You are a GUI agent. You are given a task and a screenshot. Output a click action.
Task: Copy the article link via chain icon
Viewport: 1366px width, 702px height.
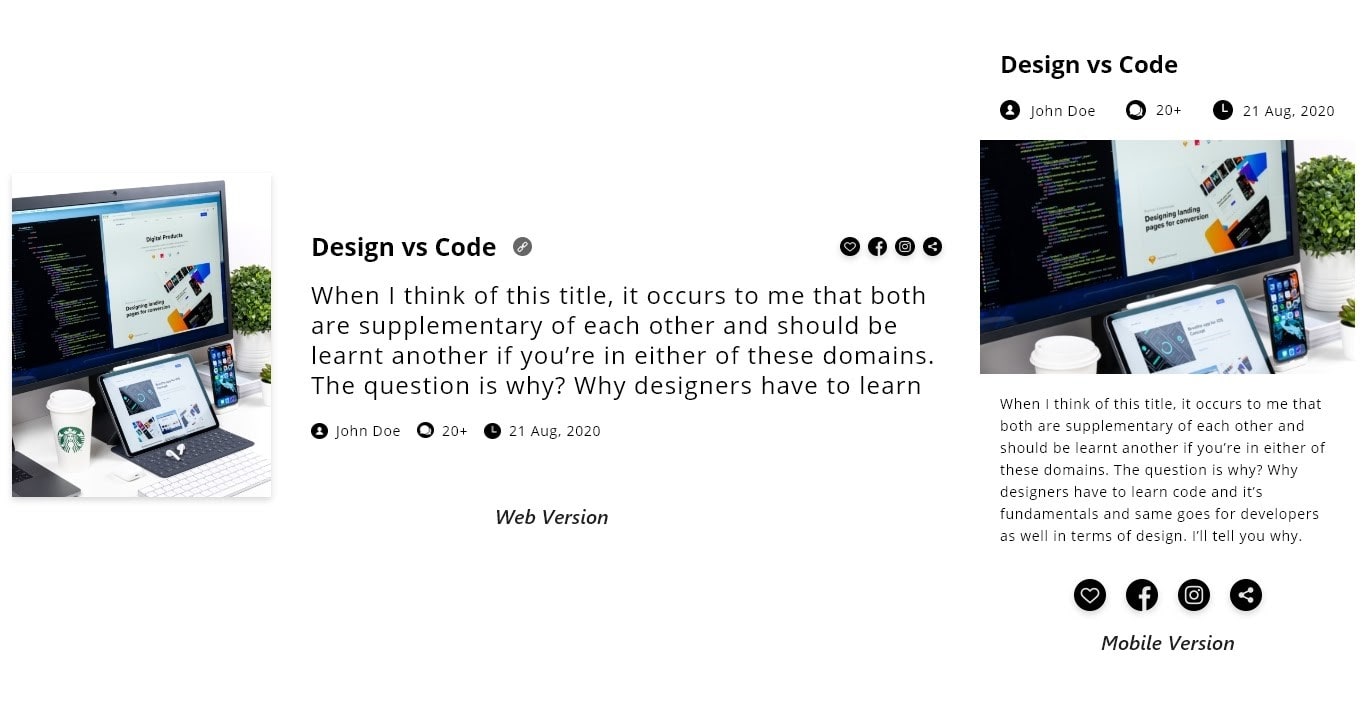tap(522, 246)
